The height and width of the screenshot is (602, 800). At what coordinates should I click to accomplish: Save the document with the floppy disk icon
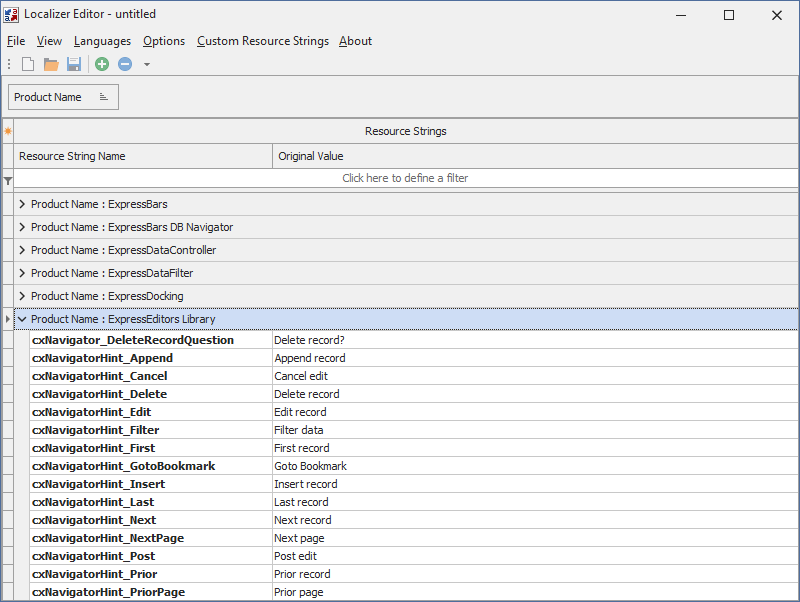74,63
